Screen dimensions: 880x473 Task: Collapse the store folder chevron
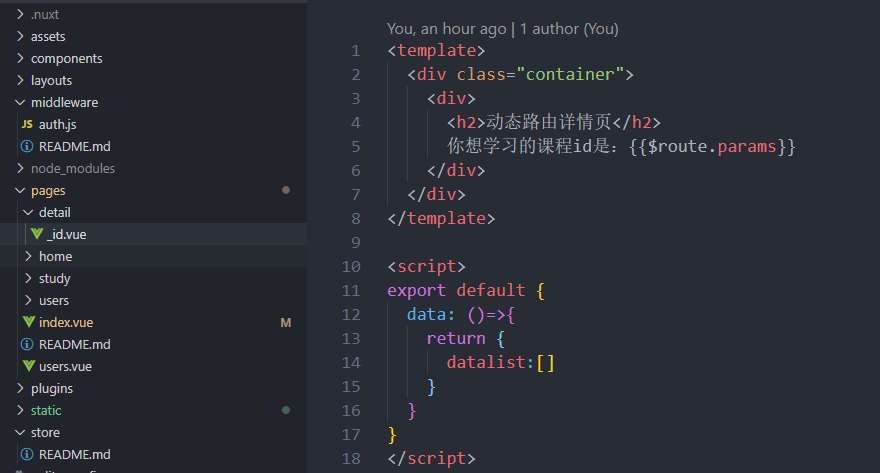click(x=20, y=433)
